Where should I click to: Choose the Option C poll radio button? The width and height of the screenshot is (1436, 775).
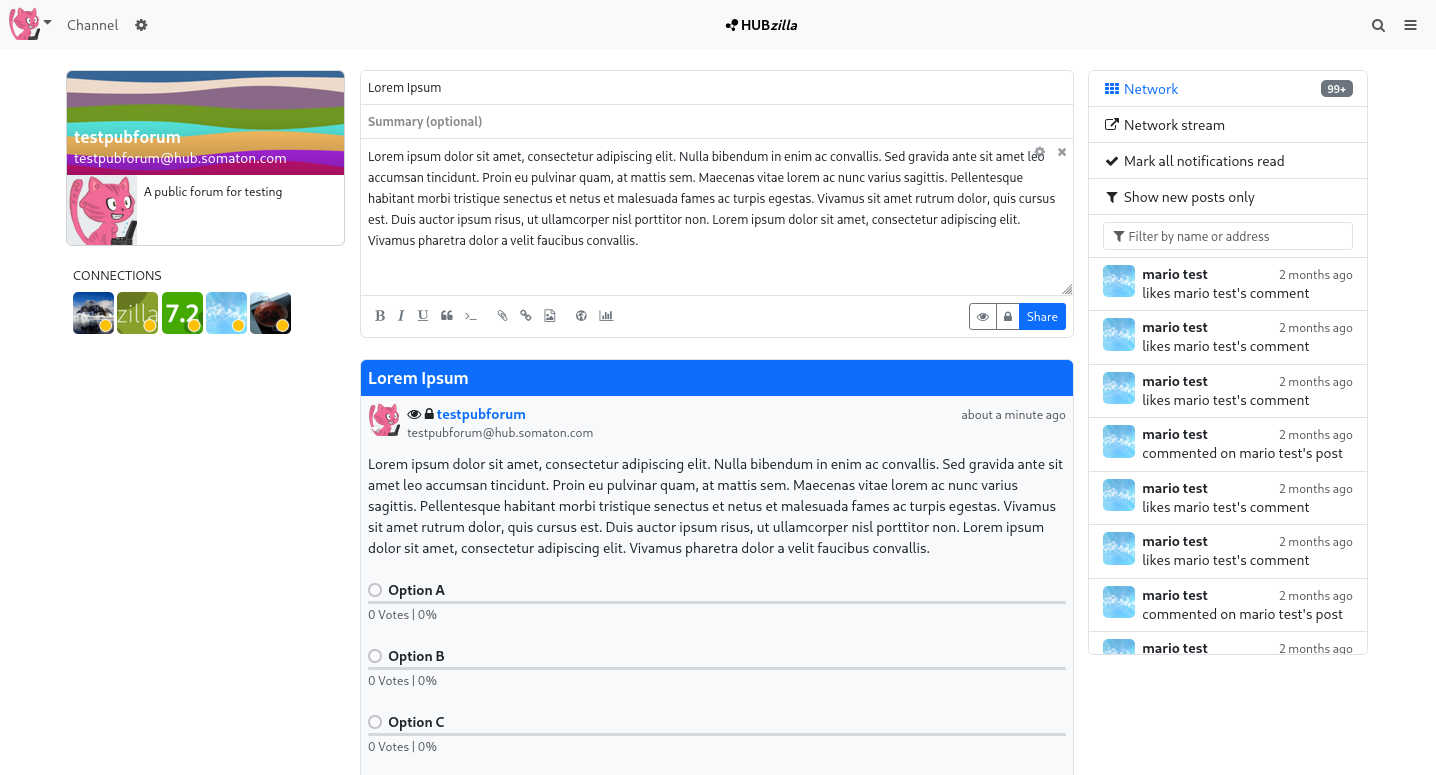pos(375,722)
